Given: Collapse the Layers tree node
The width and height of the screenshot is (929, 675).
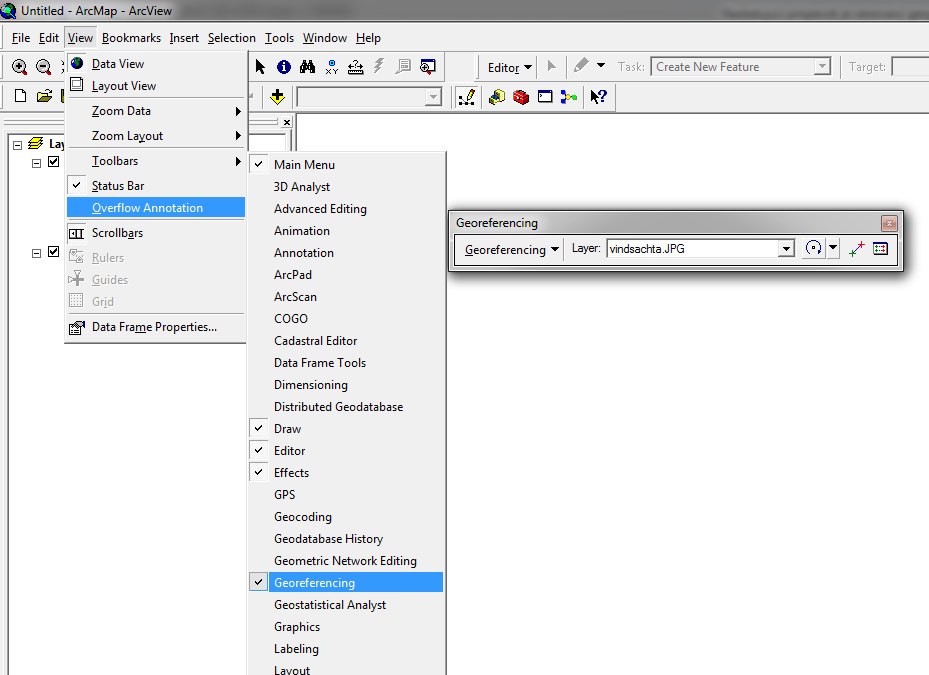Looking at the screenshot, I should tap(17, 145).
